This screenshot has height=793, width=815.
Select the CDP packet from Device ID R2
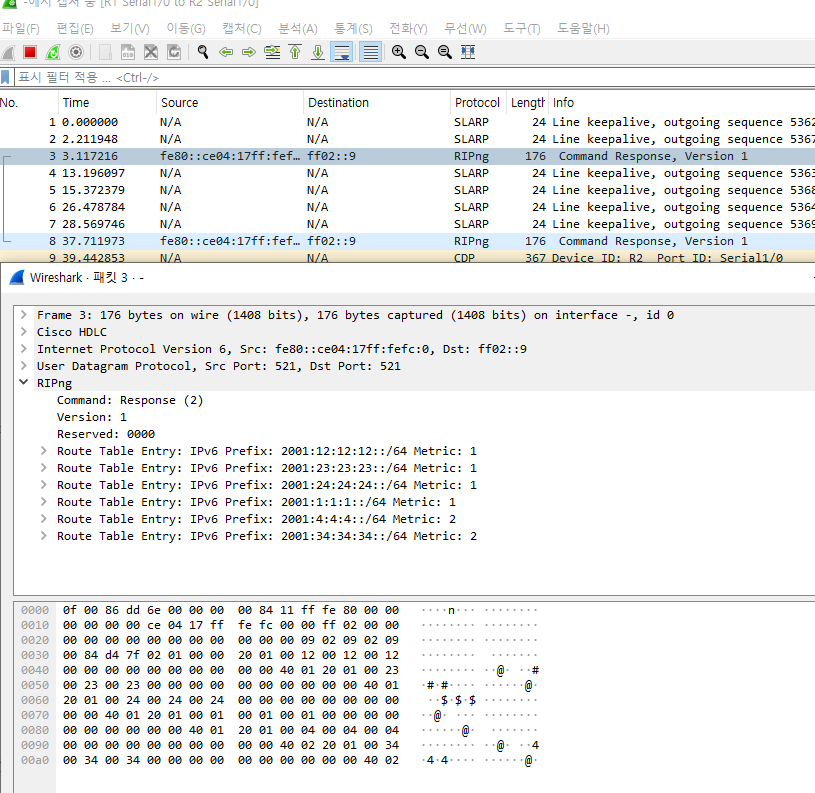(x=408, y=257)
